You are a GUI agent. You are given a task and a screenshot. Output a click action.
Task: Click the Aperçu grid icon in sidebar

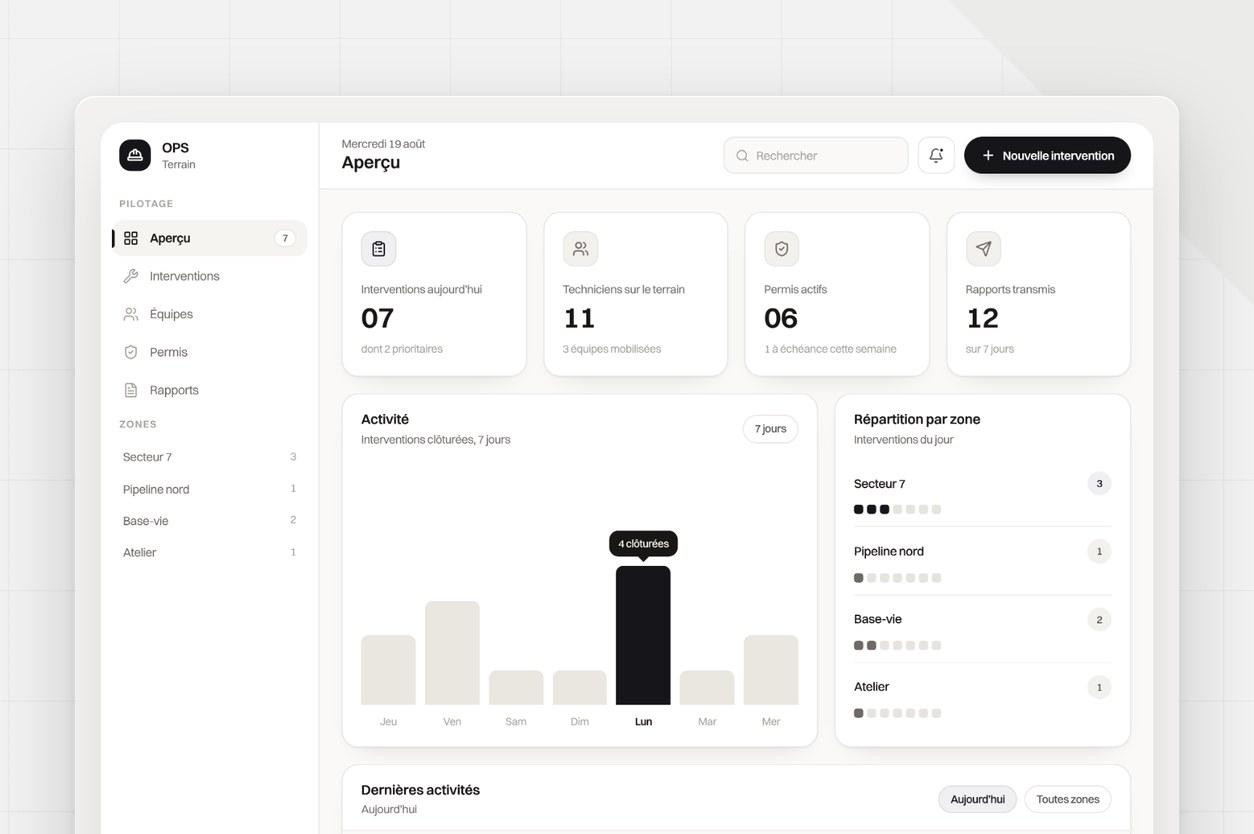[x=131, y=238]
